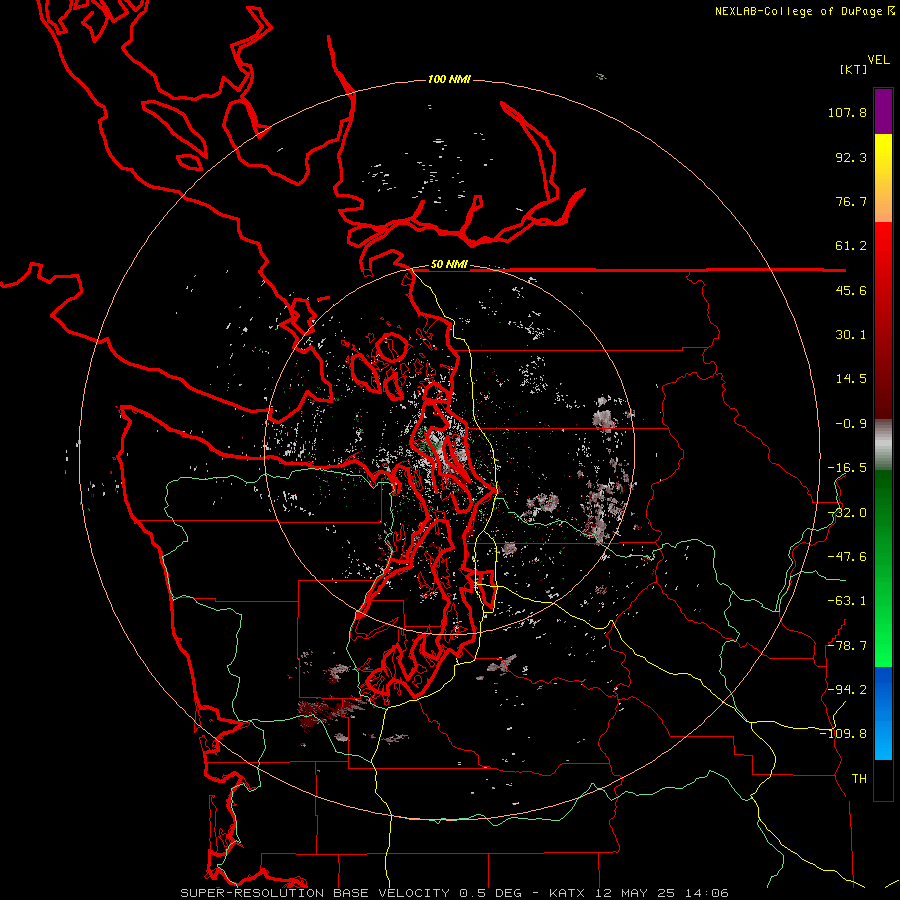This screenshot has width=900, height=900.
Task: Select the -94.2 legend value
Action: pos(847,689)
